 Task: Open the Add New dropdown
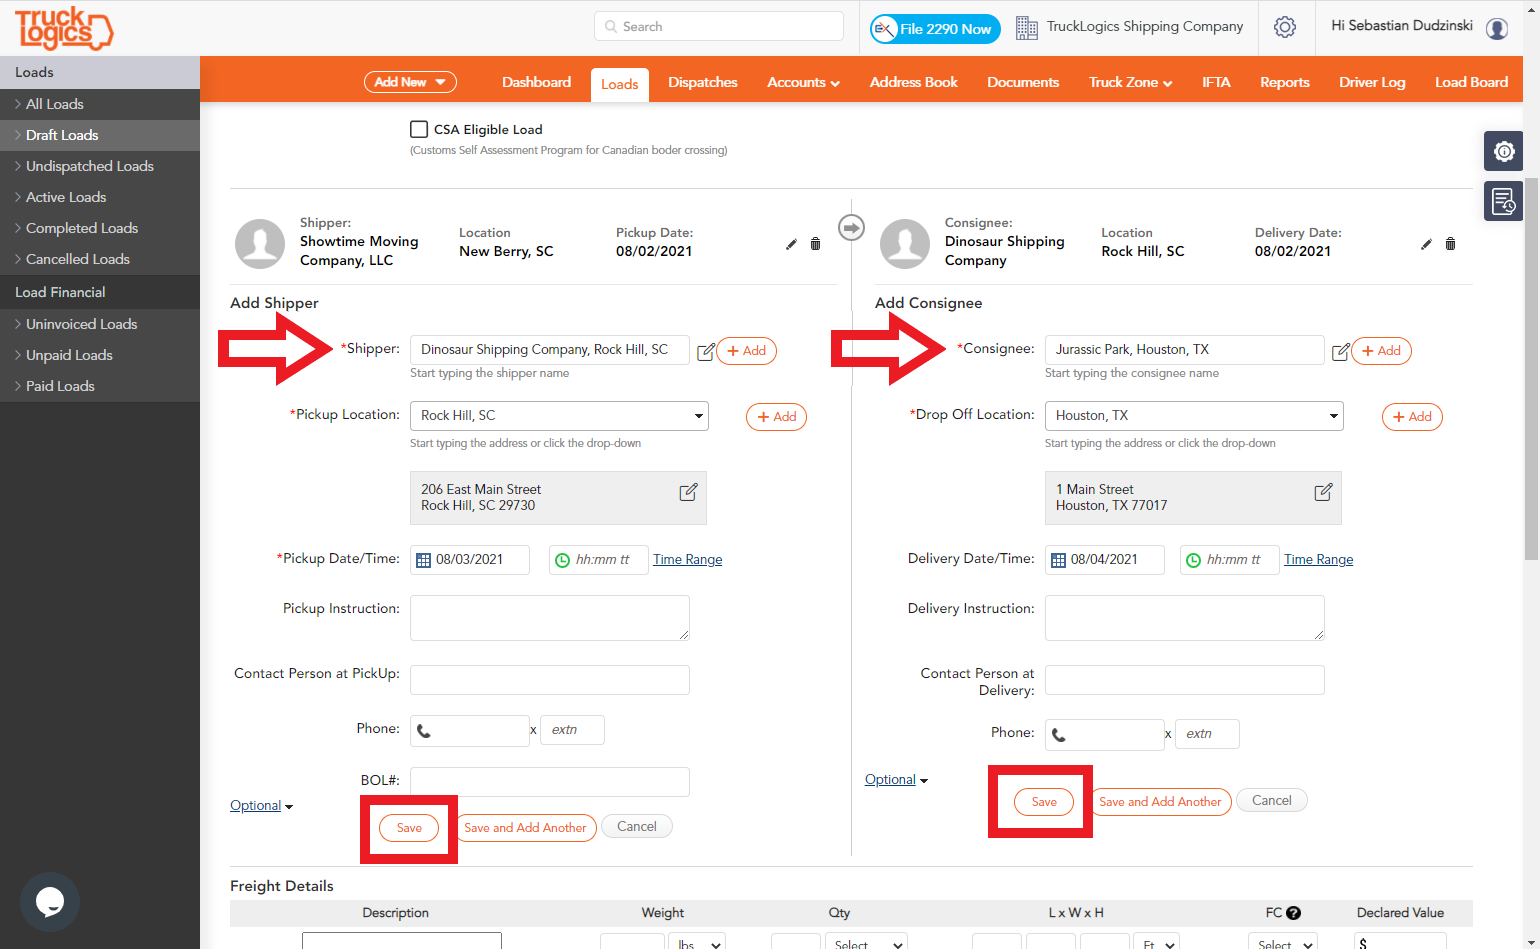click(410, 82)
